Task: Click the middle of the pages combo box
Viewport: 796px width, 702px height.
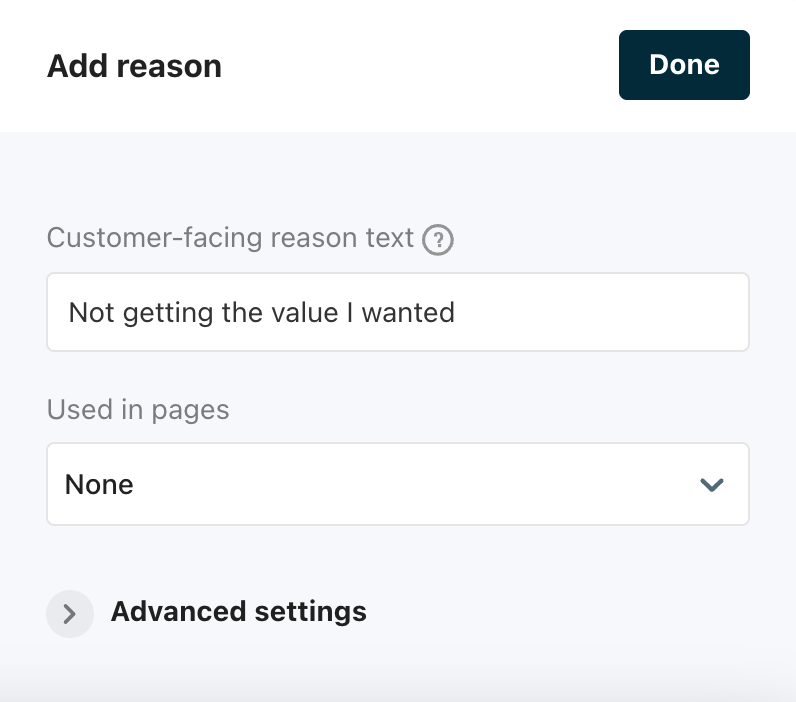Action: 397,484
